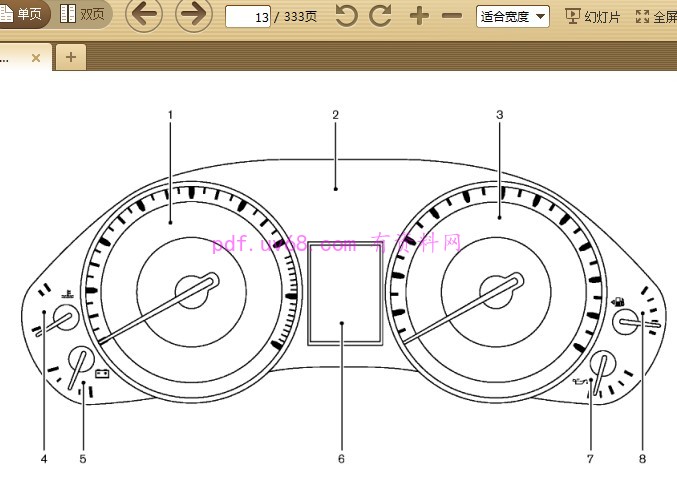Zoom in with the plus icon
The image size is (677, 482).
point(420,16)
